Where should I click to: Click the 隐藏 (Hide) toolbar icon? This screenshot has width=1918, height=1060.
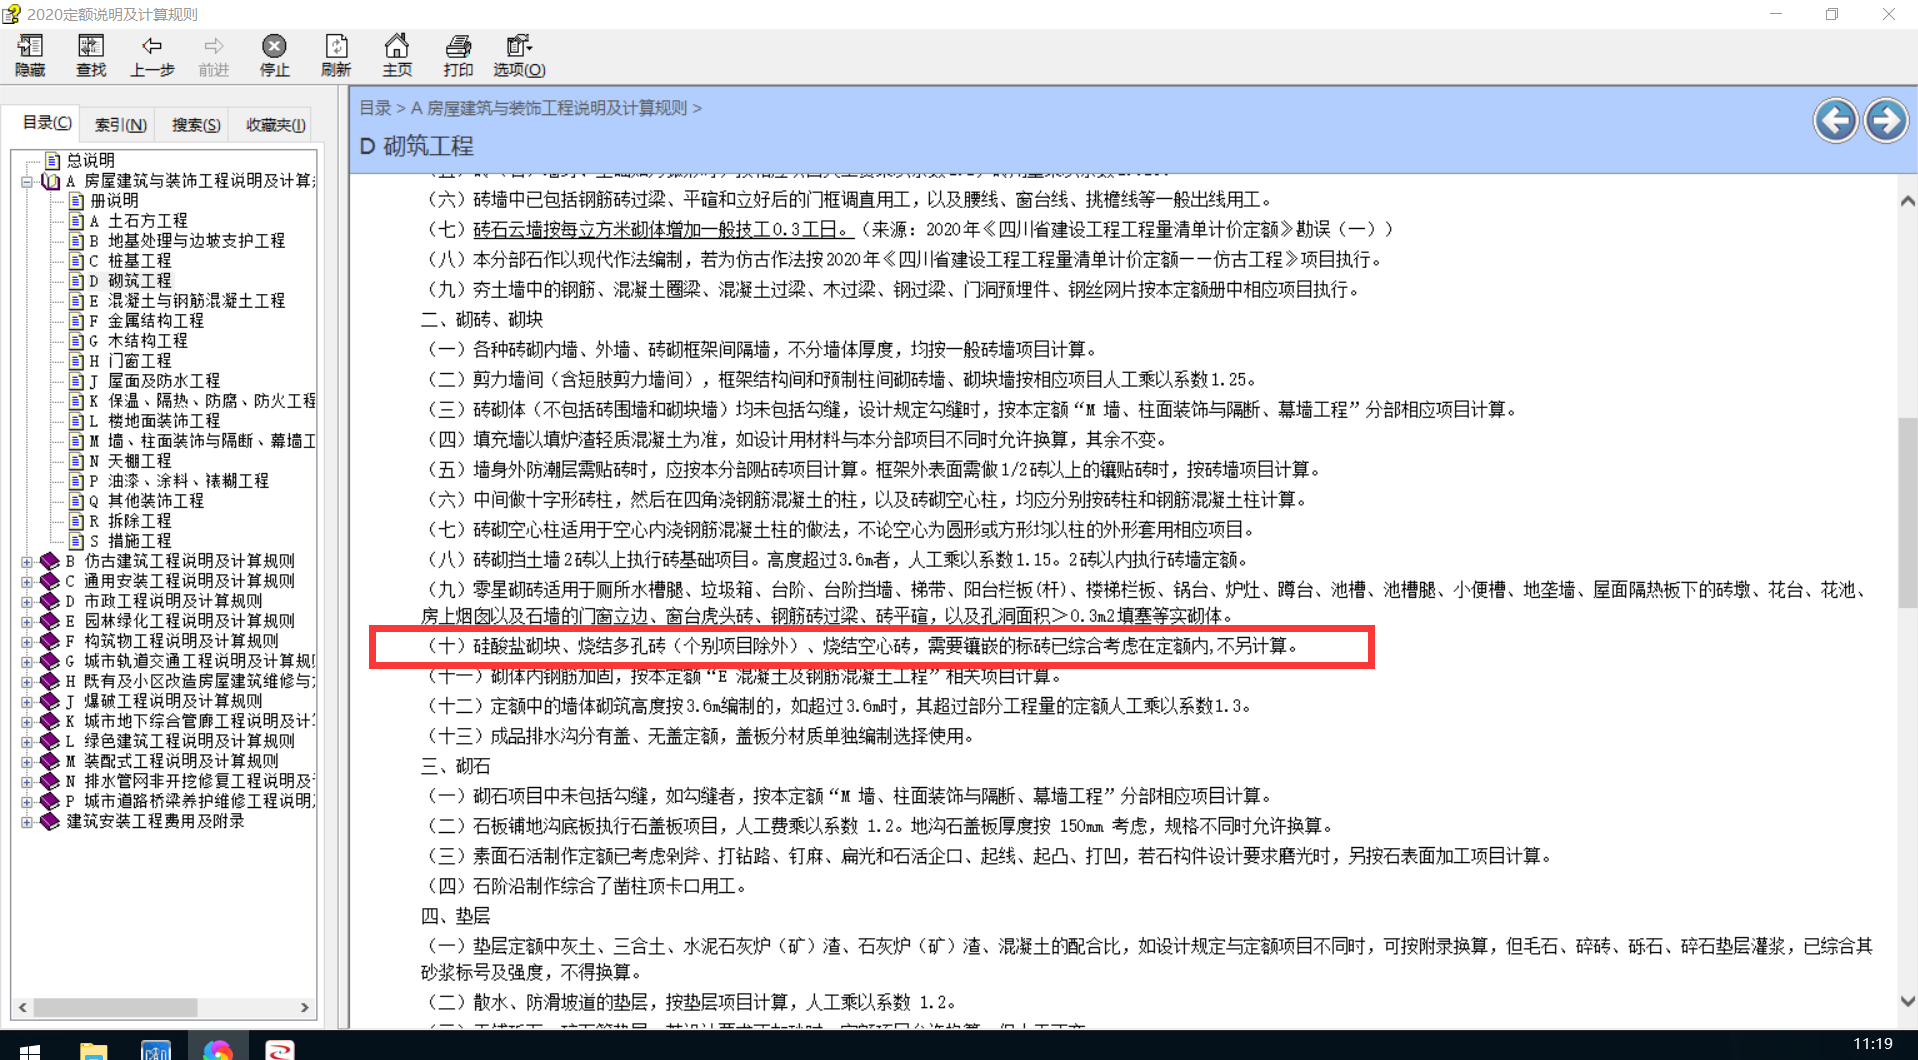click(x=30, y=55)
